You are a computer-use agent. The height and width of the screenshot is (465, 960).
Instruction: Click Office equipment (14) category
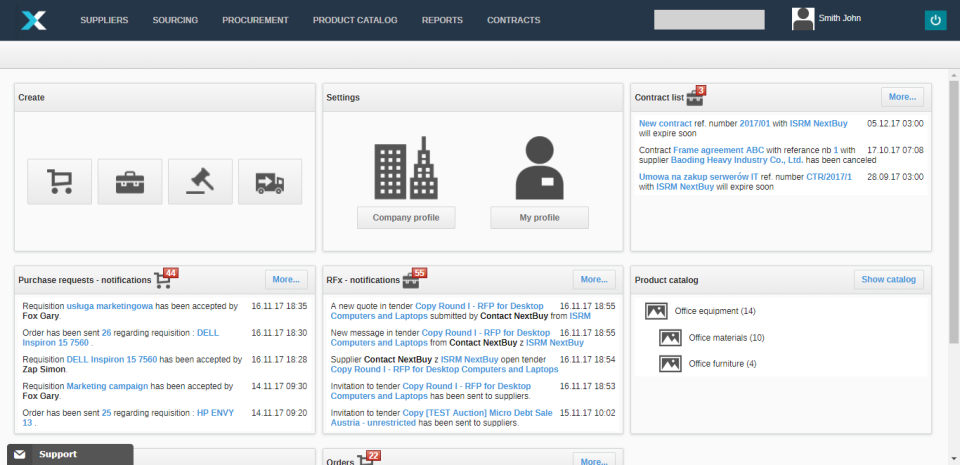715,311
